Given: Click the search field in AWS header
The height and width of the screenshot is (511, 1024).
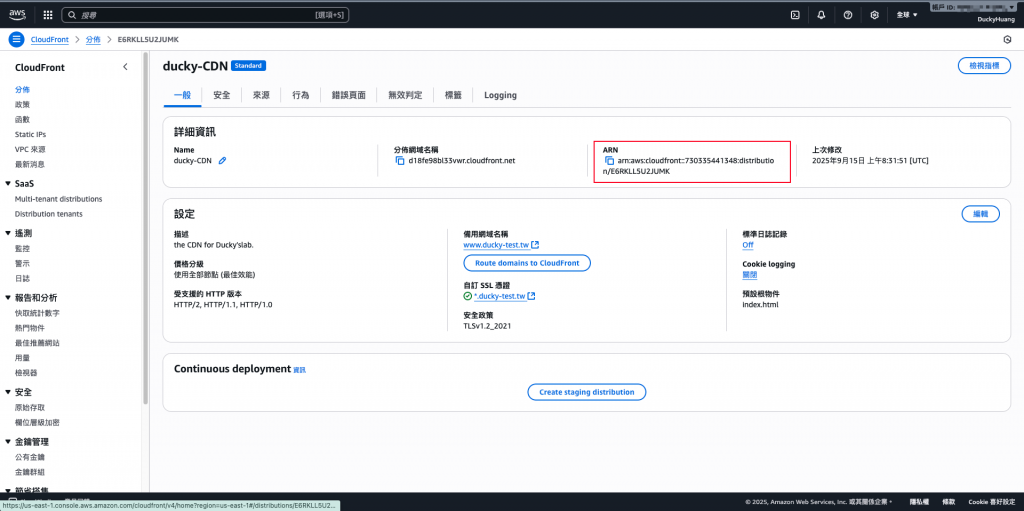Looking at the screenshot, I should point(205,14).
